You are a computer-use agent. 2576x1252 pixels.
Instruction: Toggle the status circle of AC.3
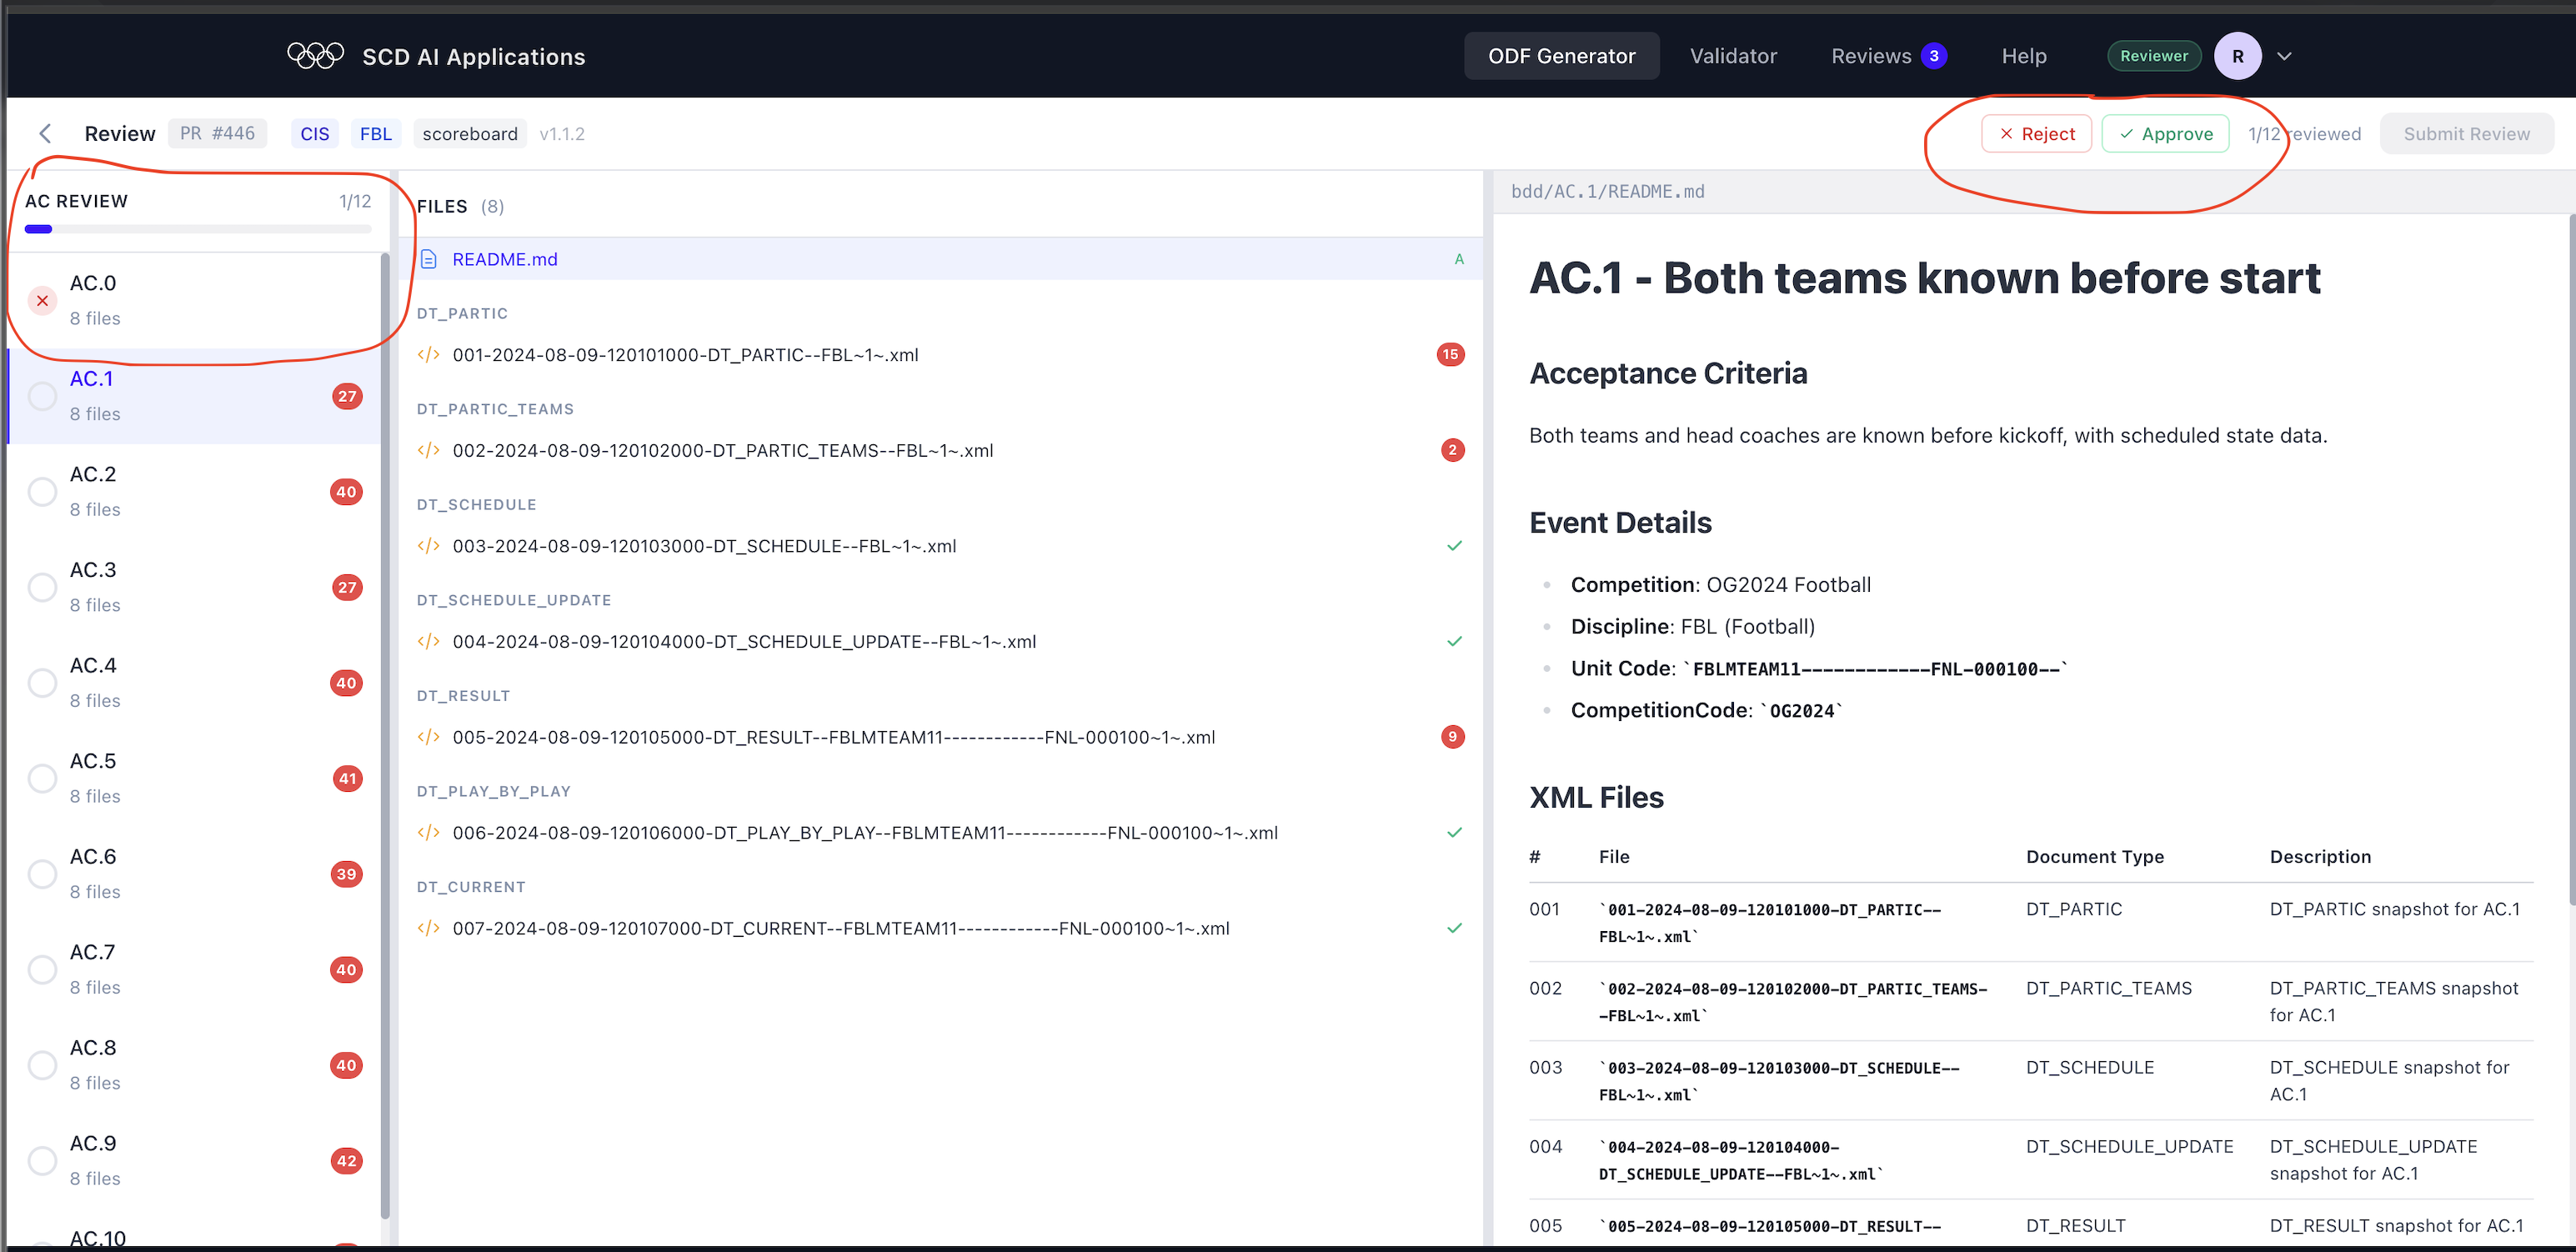coord(42,587)
